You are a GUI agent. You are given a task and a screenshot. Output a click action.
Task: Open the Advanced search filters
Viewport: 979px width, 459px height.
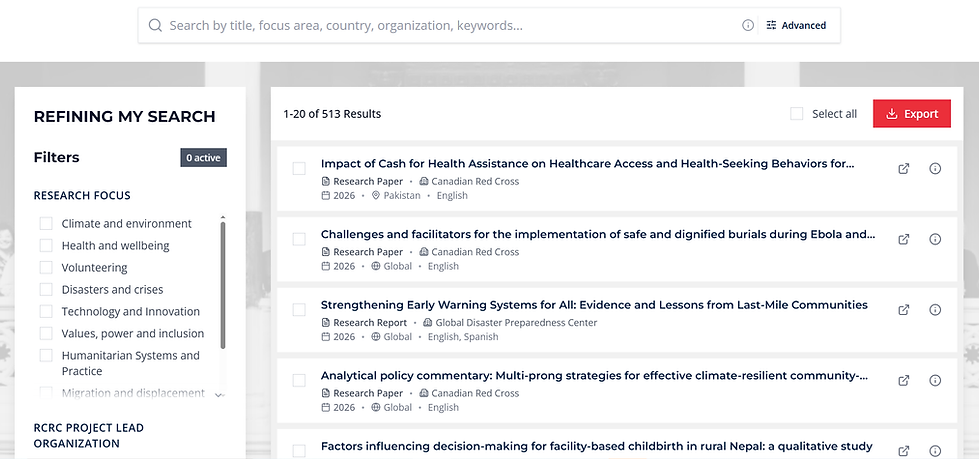coord(796,26)
